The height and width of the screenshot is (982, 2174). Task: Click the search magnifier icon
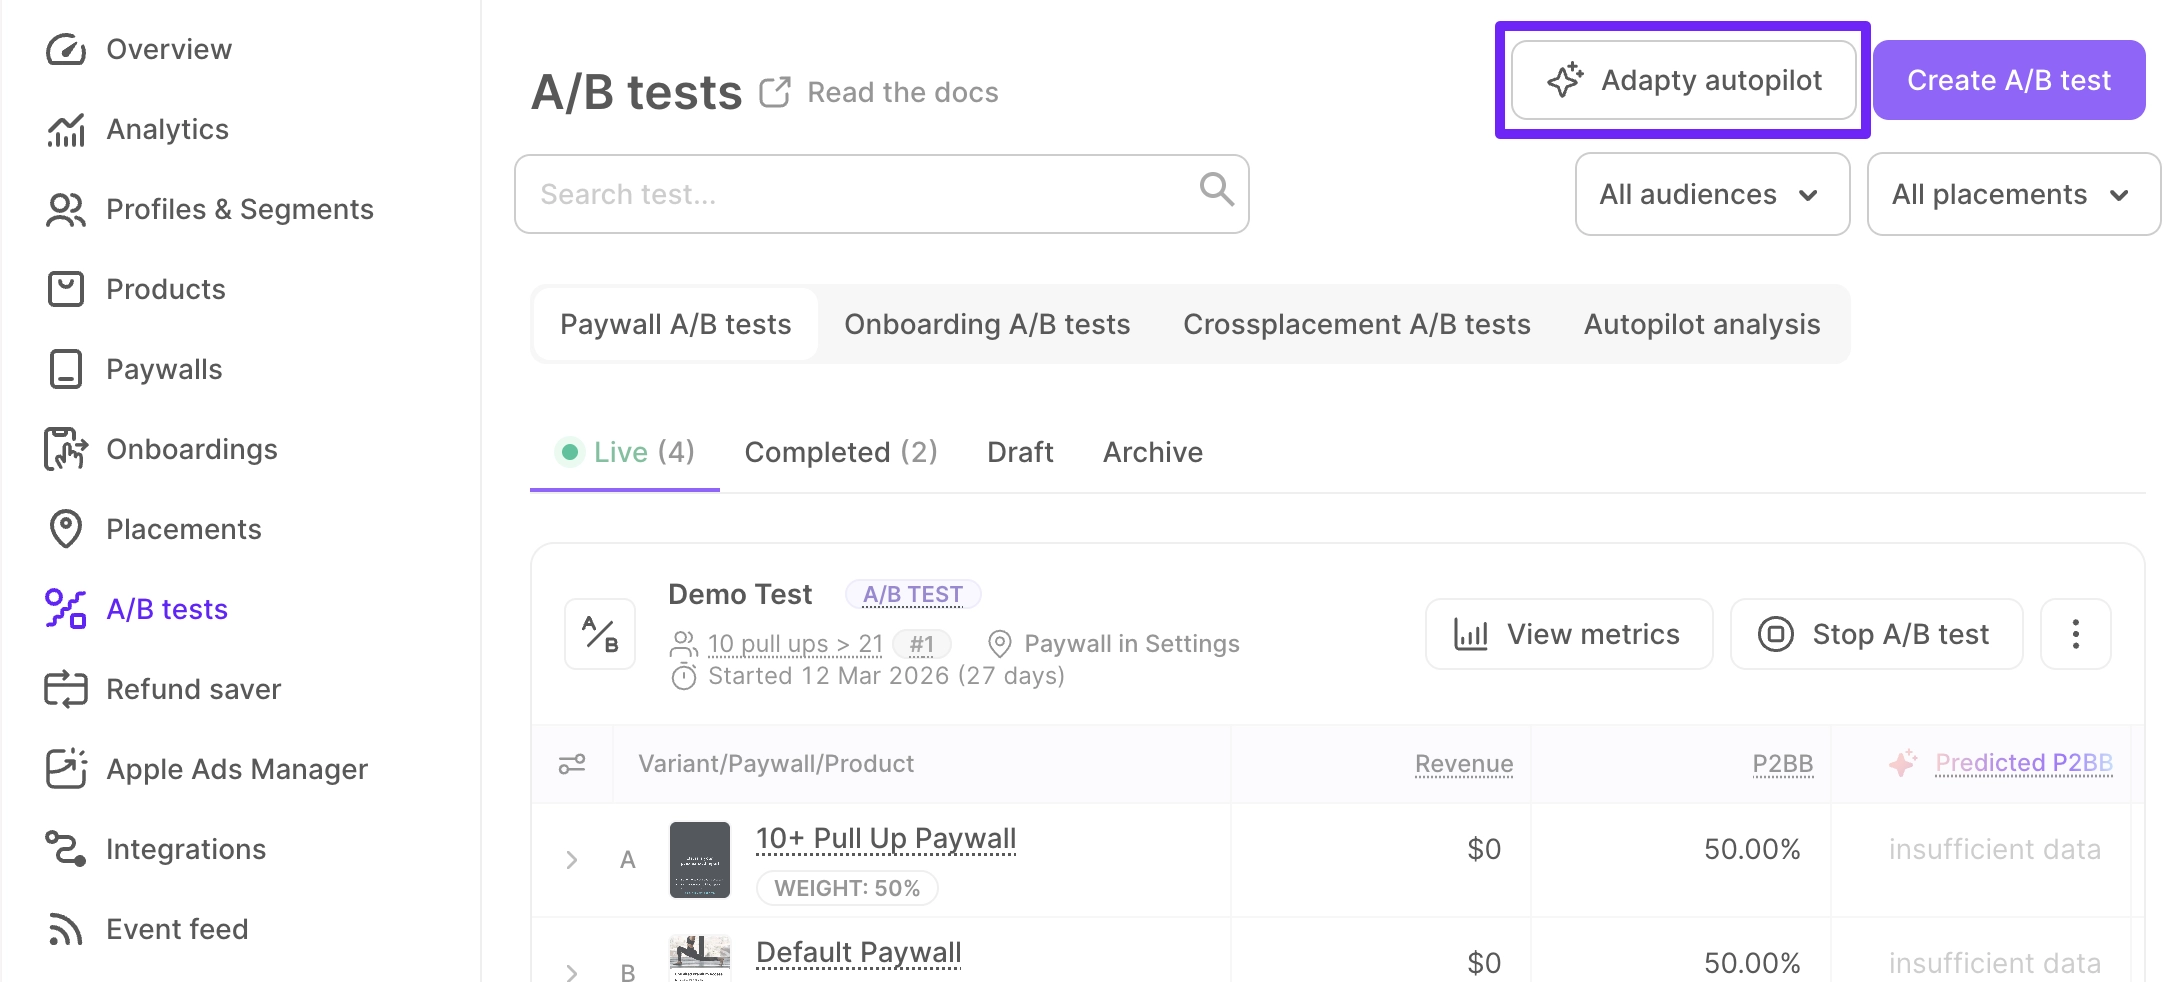click(x=1215, y=193)
